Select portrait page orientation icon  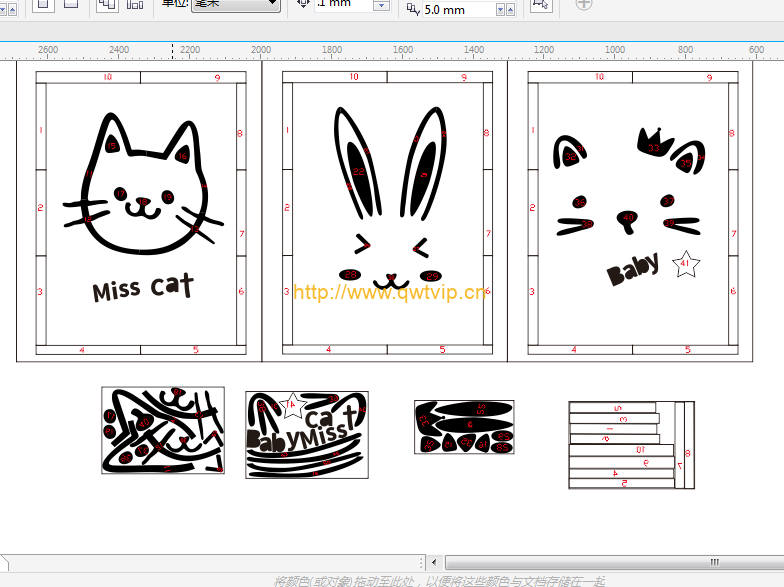pyautogui.click(x=44, y=4)
